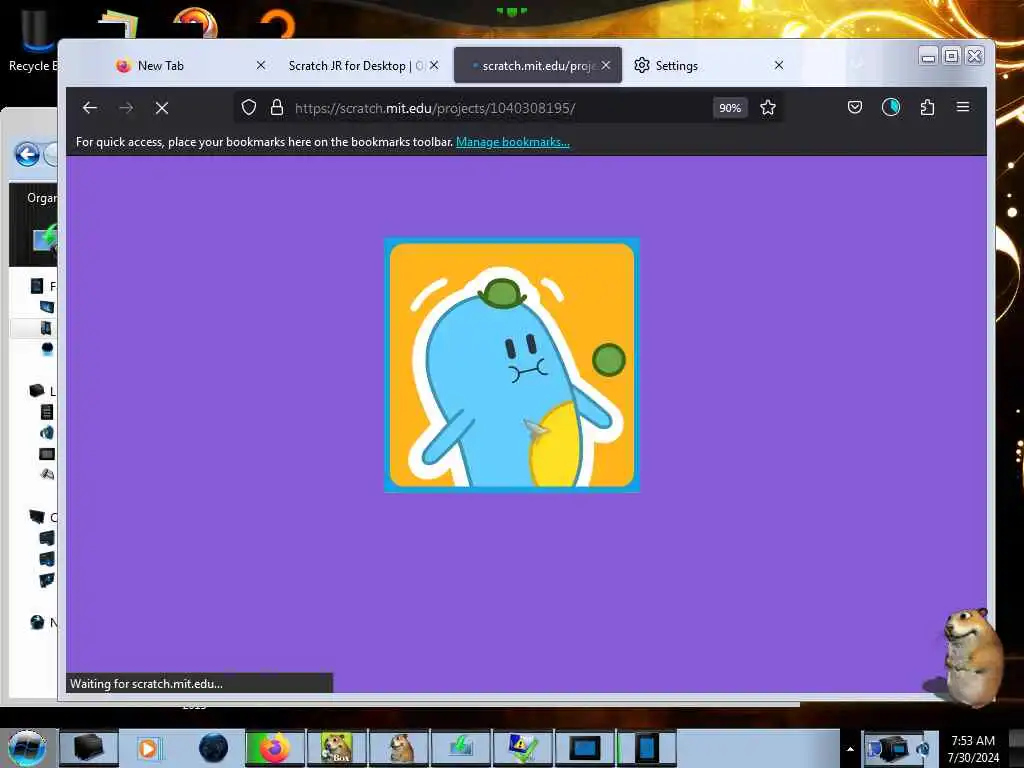Open the black box taskbar icon

[x=88, y=748]
